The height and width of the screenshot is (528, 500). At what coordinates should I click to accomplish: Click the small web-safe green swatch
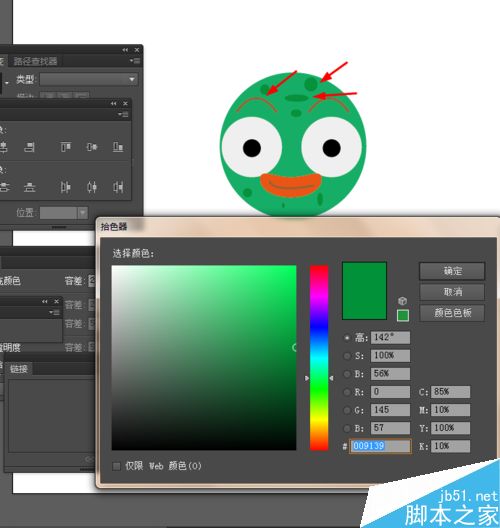click(403, 316)
